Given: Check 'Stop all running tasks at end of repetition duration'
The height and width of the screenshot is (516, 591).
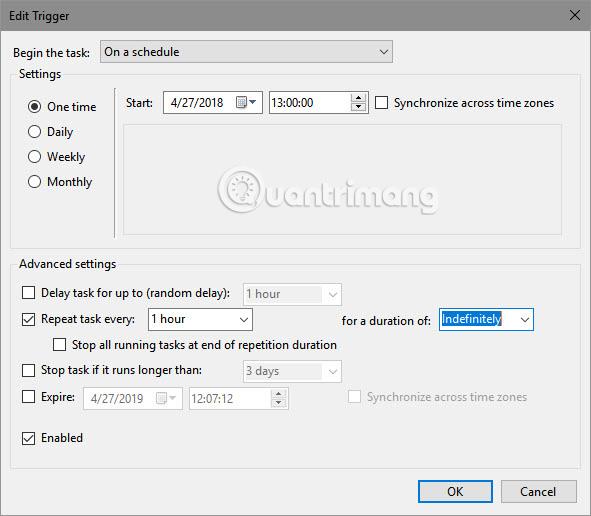Looking at the screenshot, I should pos(59,345).
